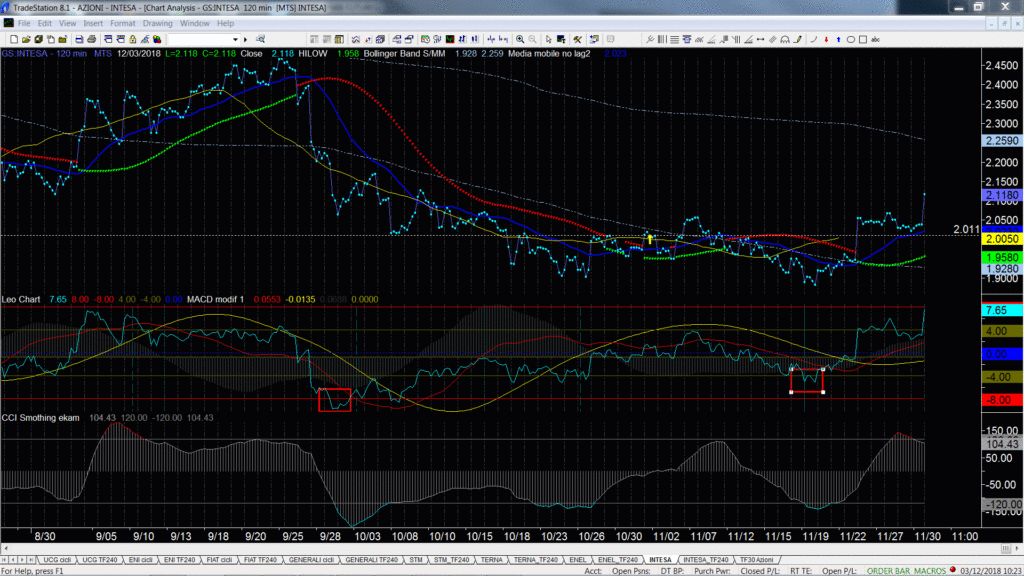Click the small play arrow beside combo box
Image resolution: width=1024 pixels, height=576 pixels.
246,39
